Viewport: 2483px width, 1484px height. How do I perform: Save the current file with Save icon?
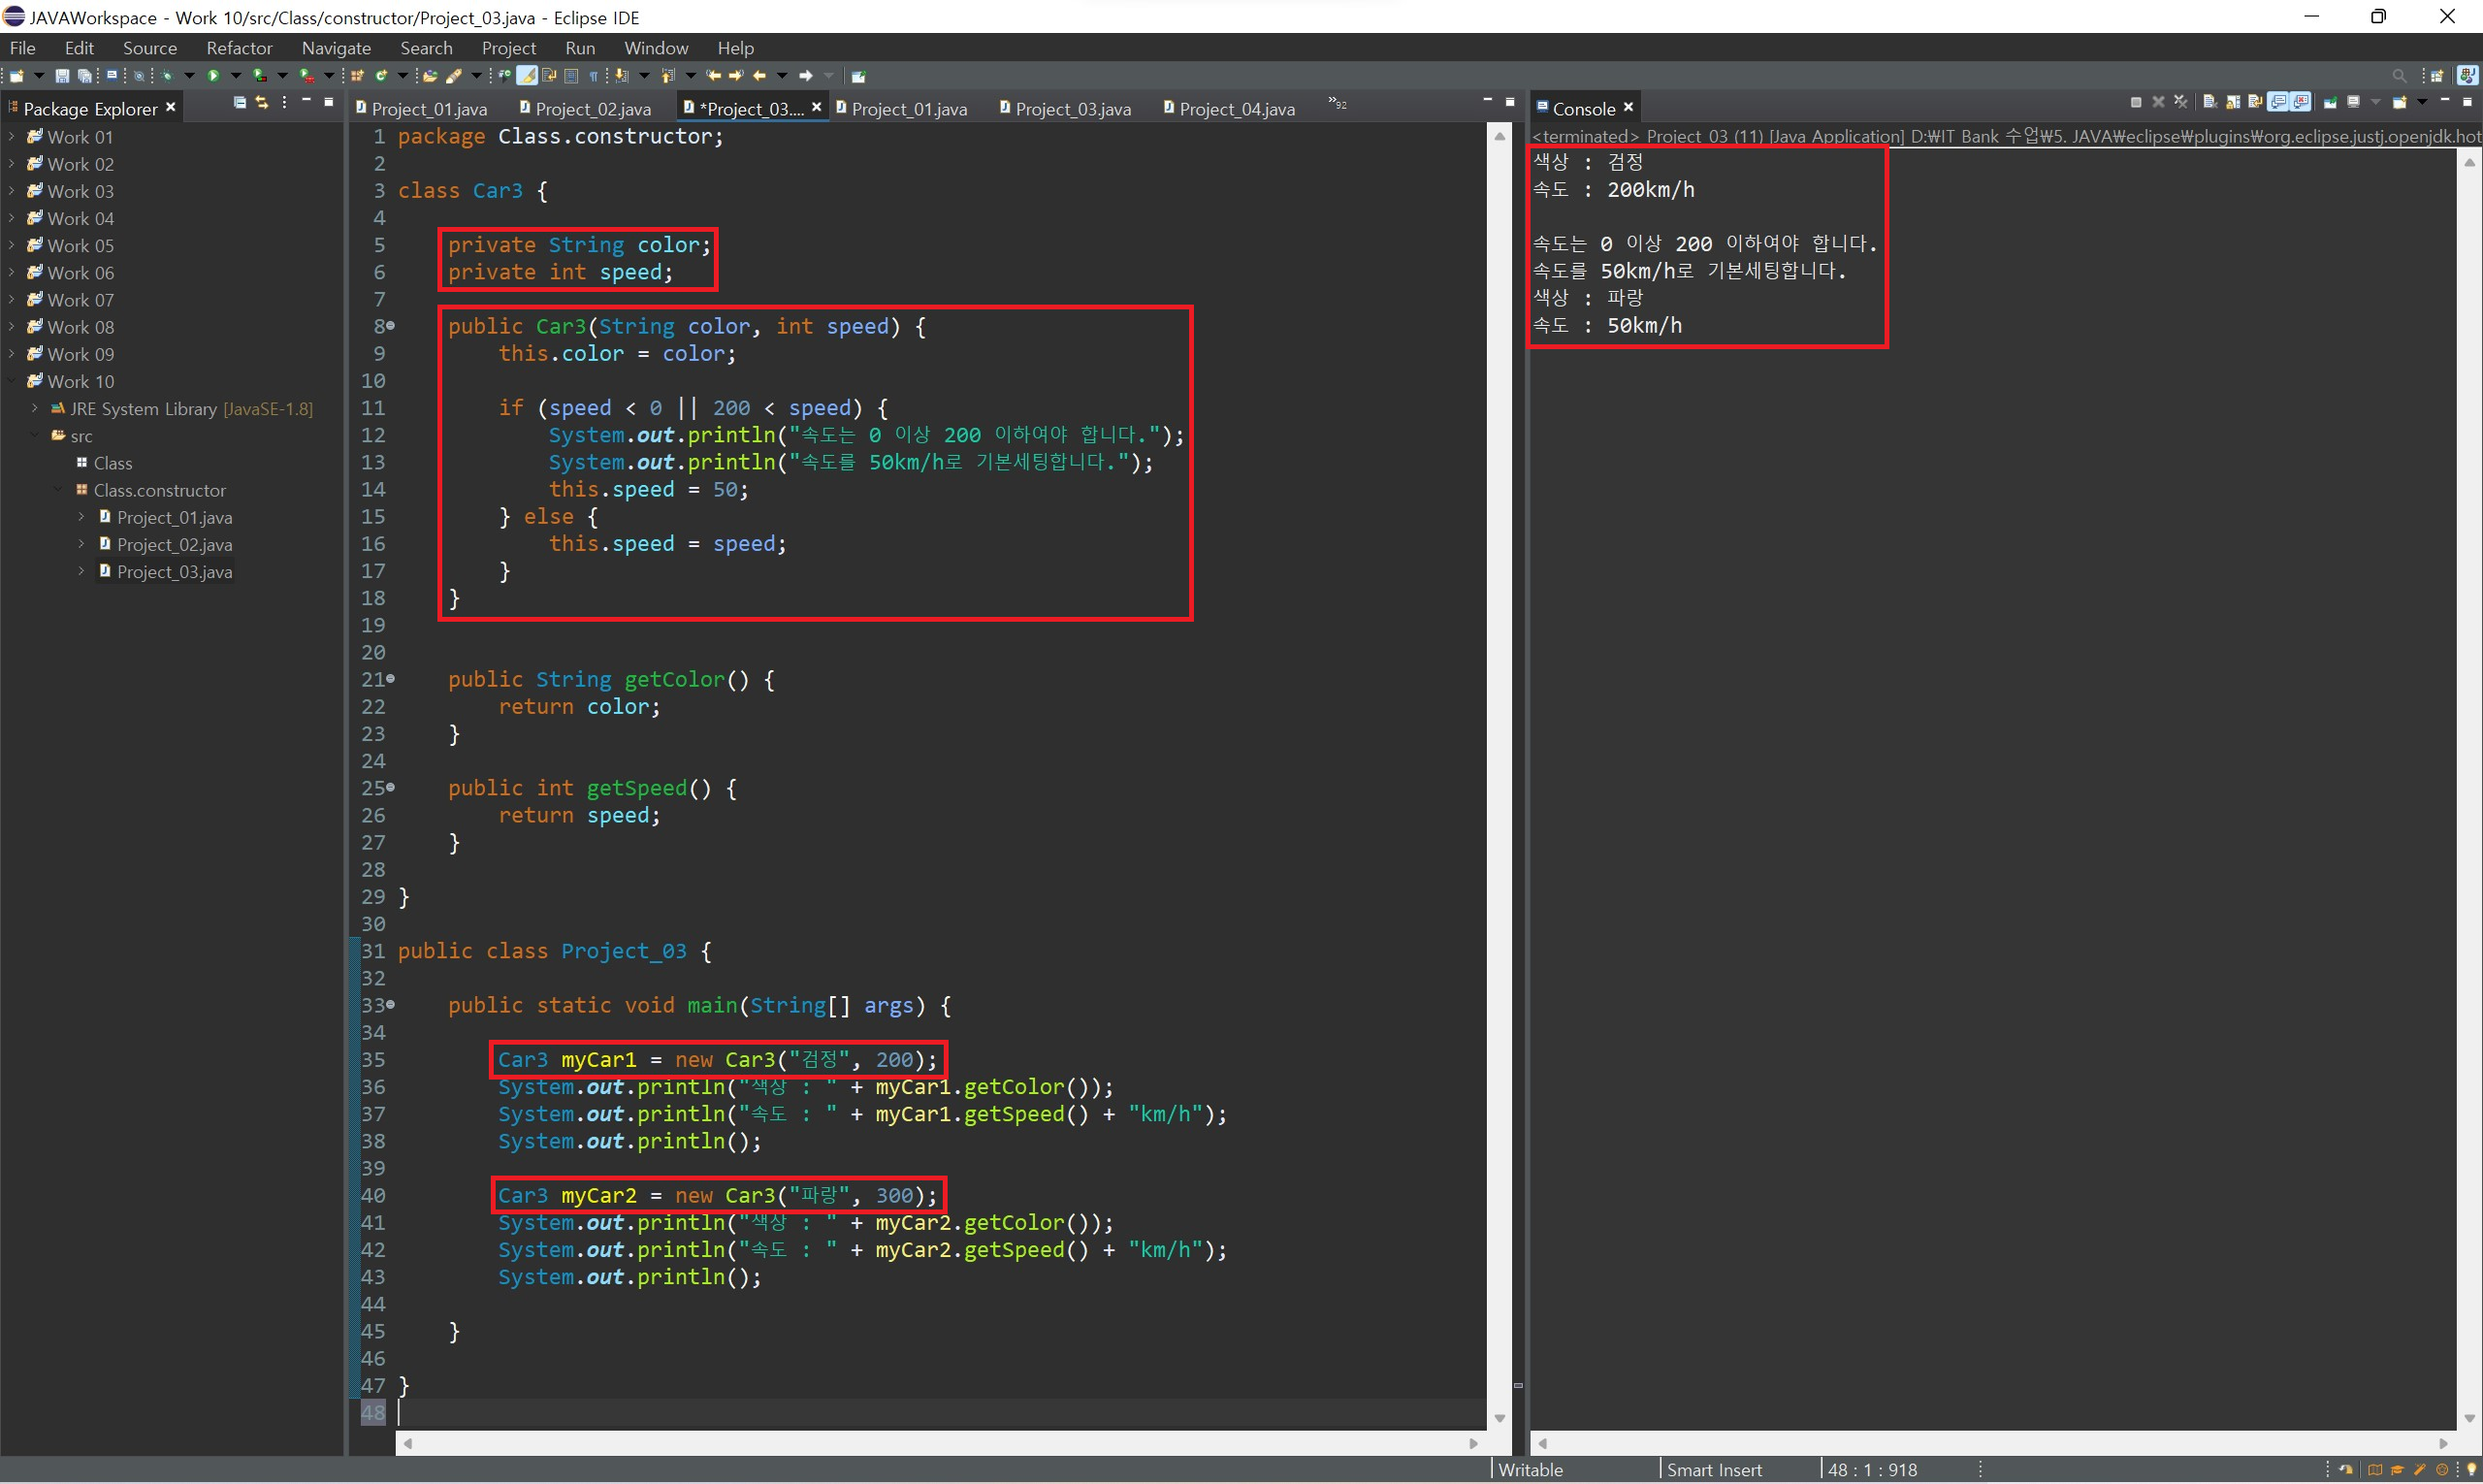[62, 76]
